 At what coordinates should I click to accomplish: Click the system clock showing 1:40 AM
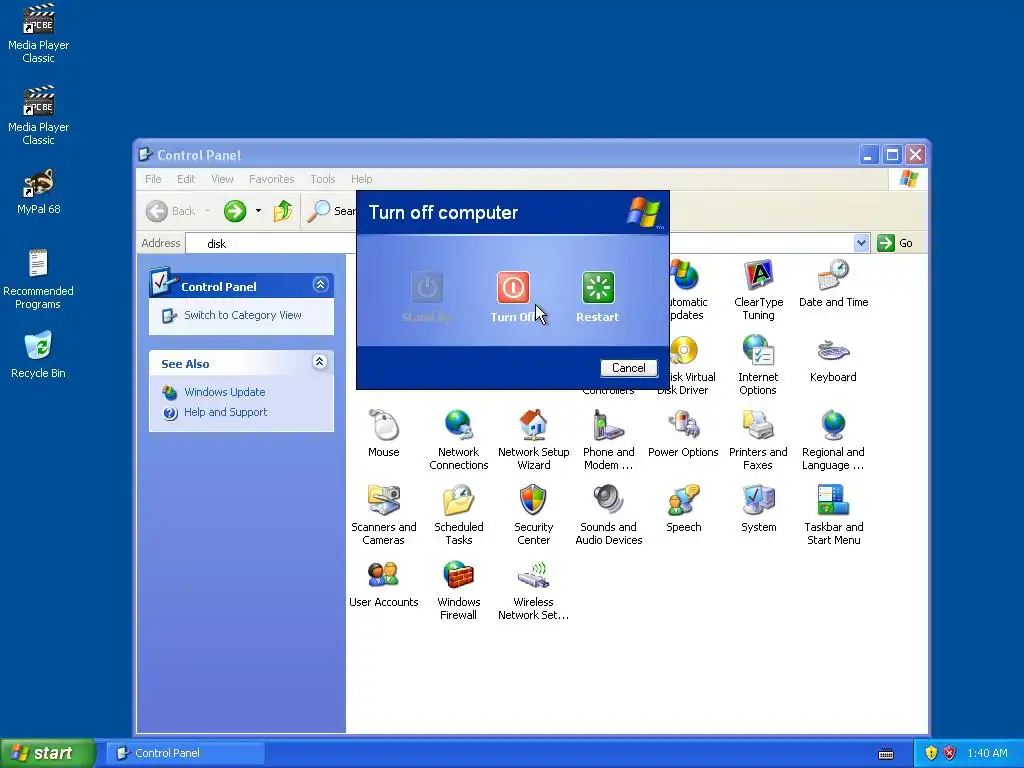[987, 753]
